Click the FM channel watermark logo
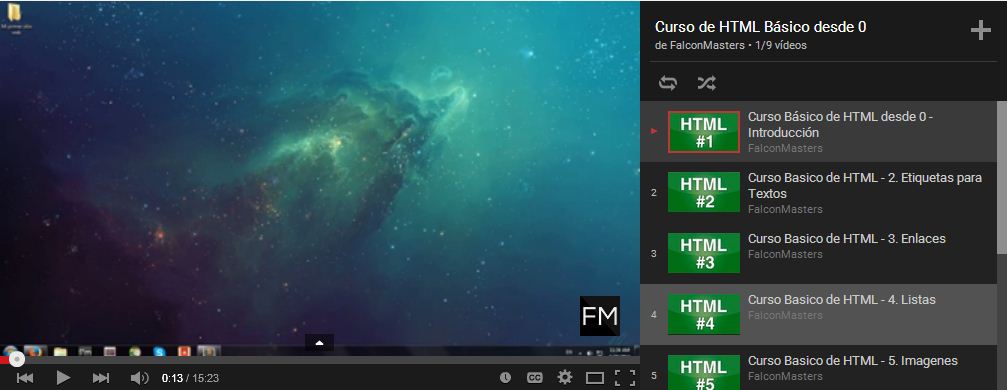The image size is (1007, 390). tap(600, 315)
